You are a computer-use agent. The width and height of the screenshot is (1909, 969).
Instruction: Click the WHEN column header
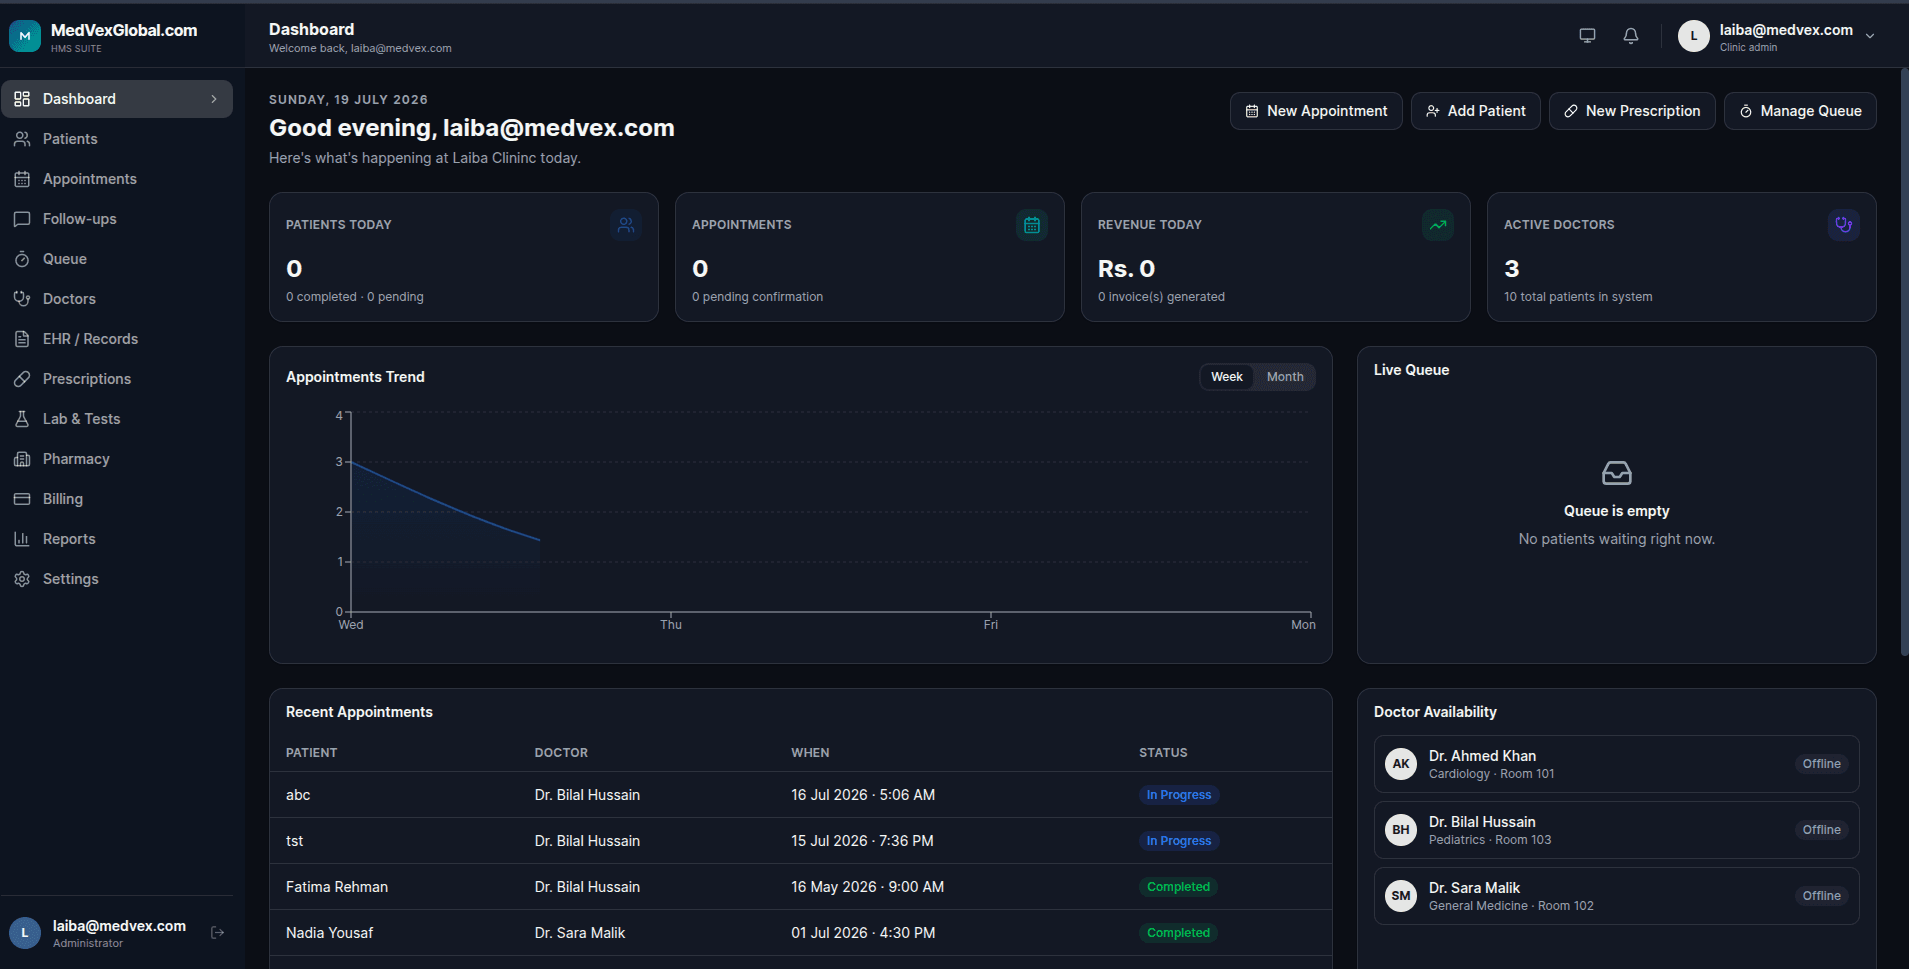tap(810, 753)
